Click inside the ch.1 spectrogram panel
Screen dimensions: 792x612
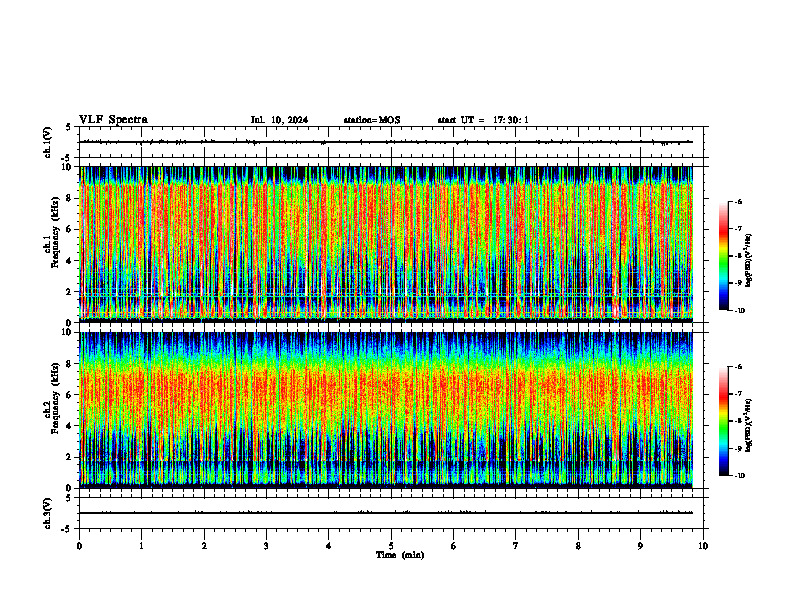[385, 244]
